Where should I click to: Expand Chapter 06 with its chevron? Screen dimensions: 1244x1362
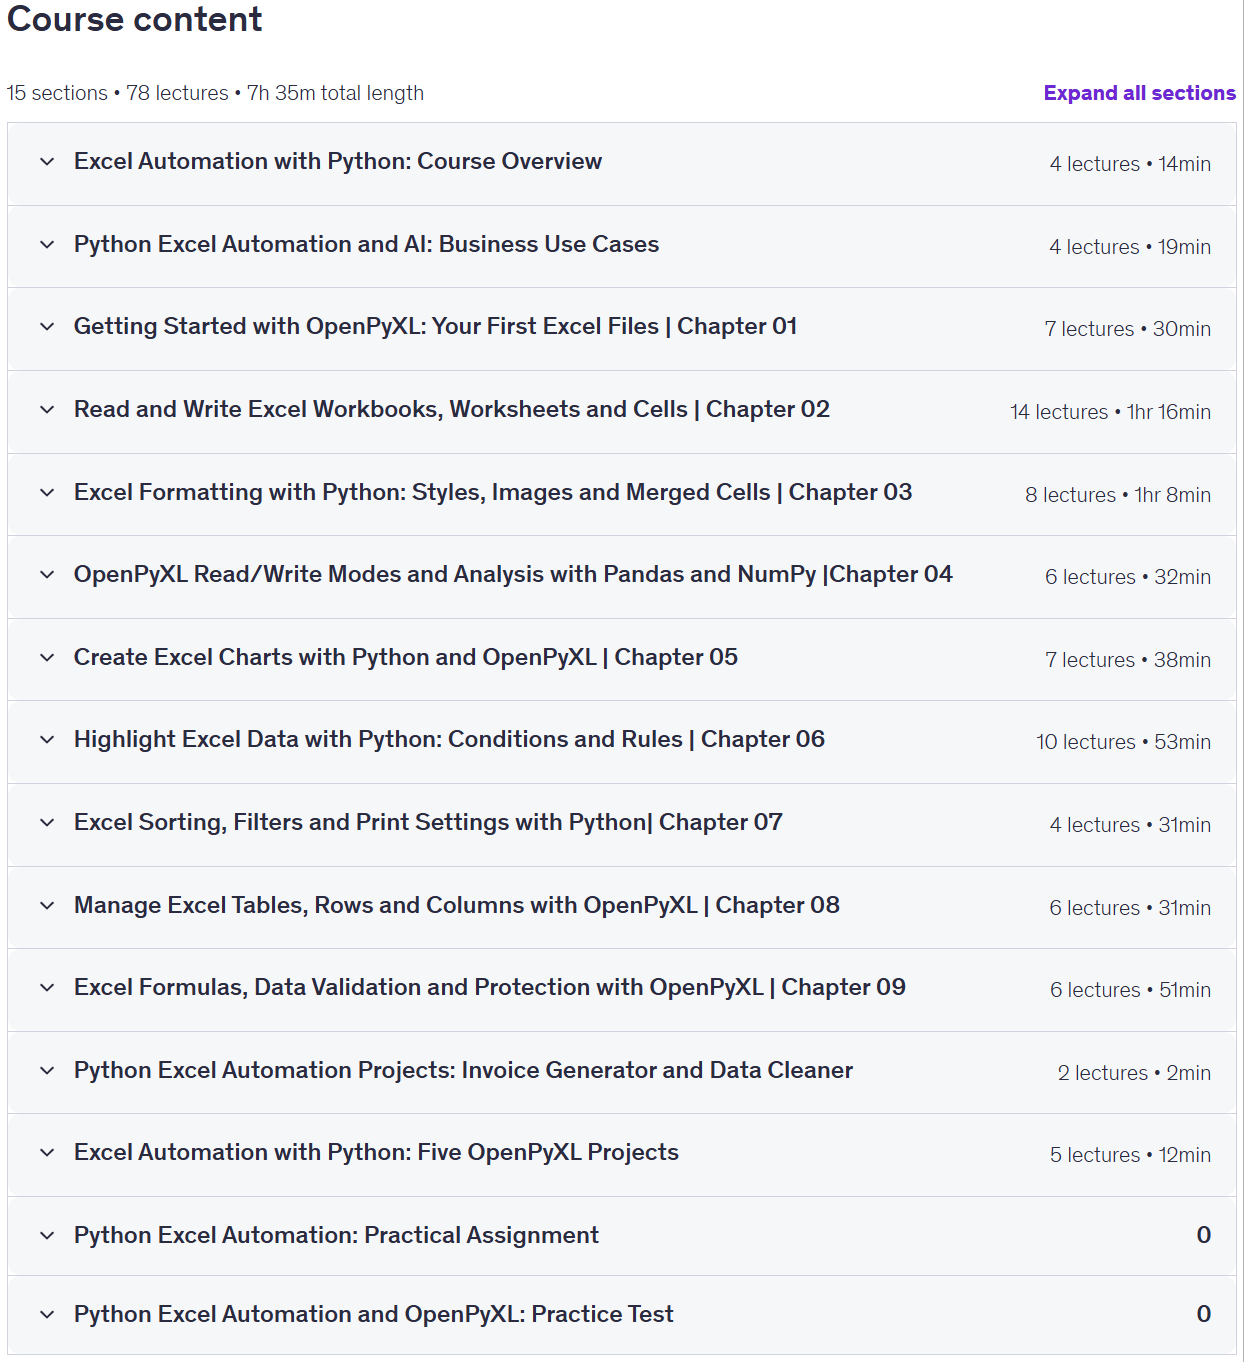point(47,740)
